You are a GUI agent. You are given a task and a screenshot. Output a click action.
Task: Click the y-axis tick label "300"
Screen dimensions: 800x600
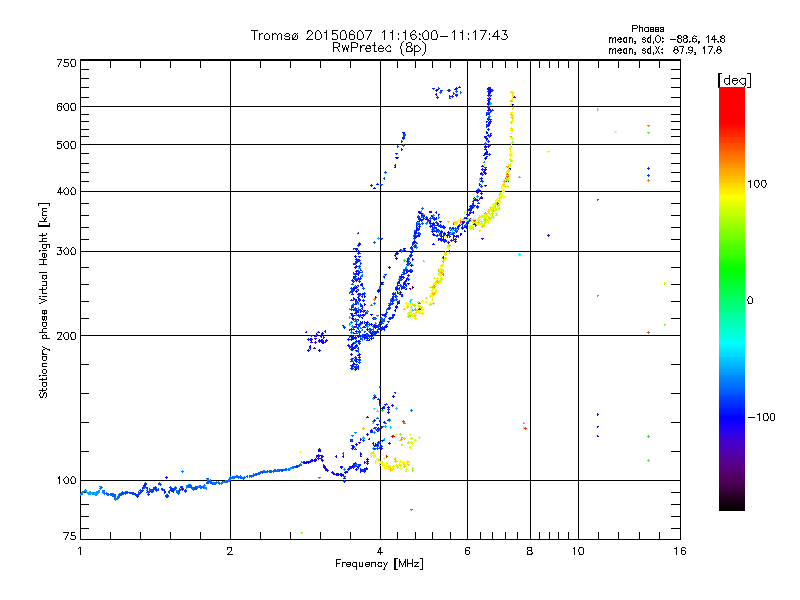(66, 252)
